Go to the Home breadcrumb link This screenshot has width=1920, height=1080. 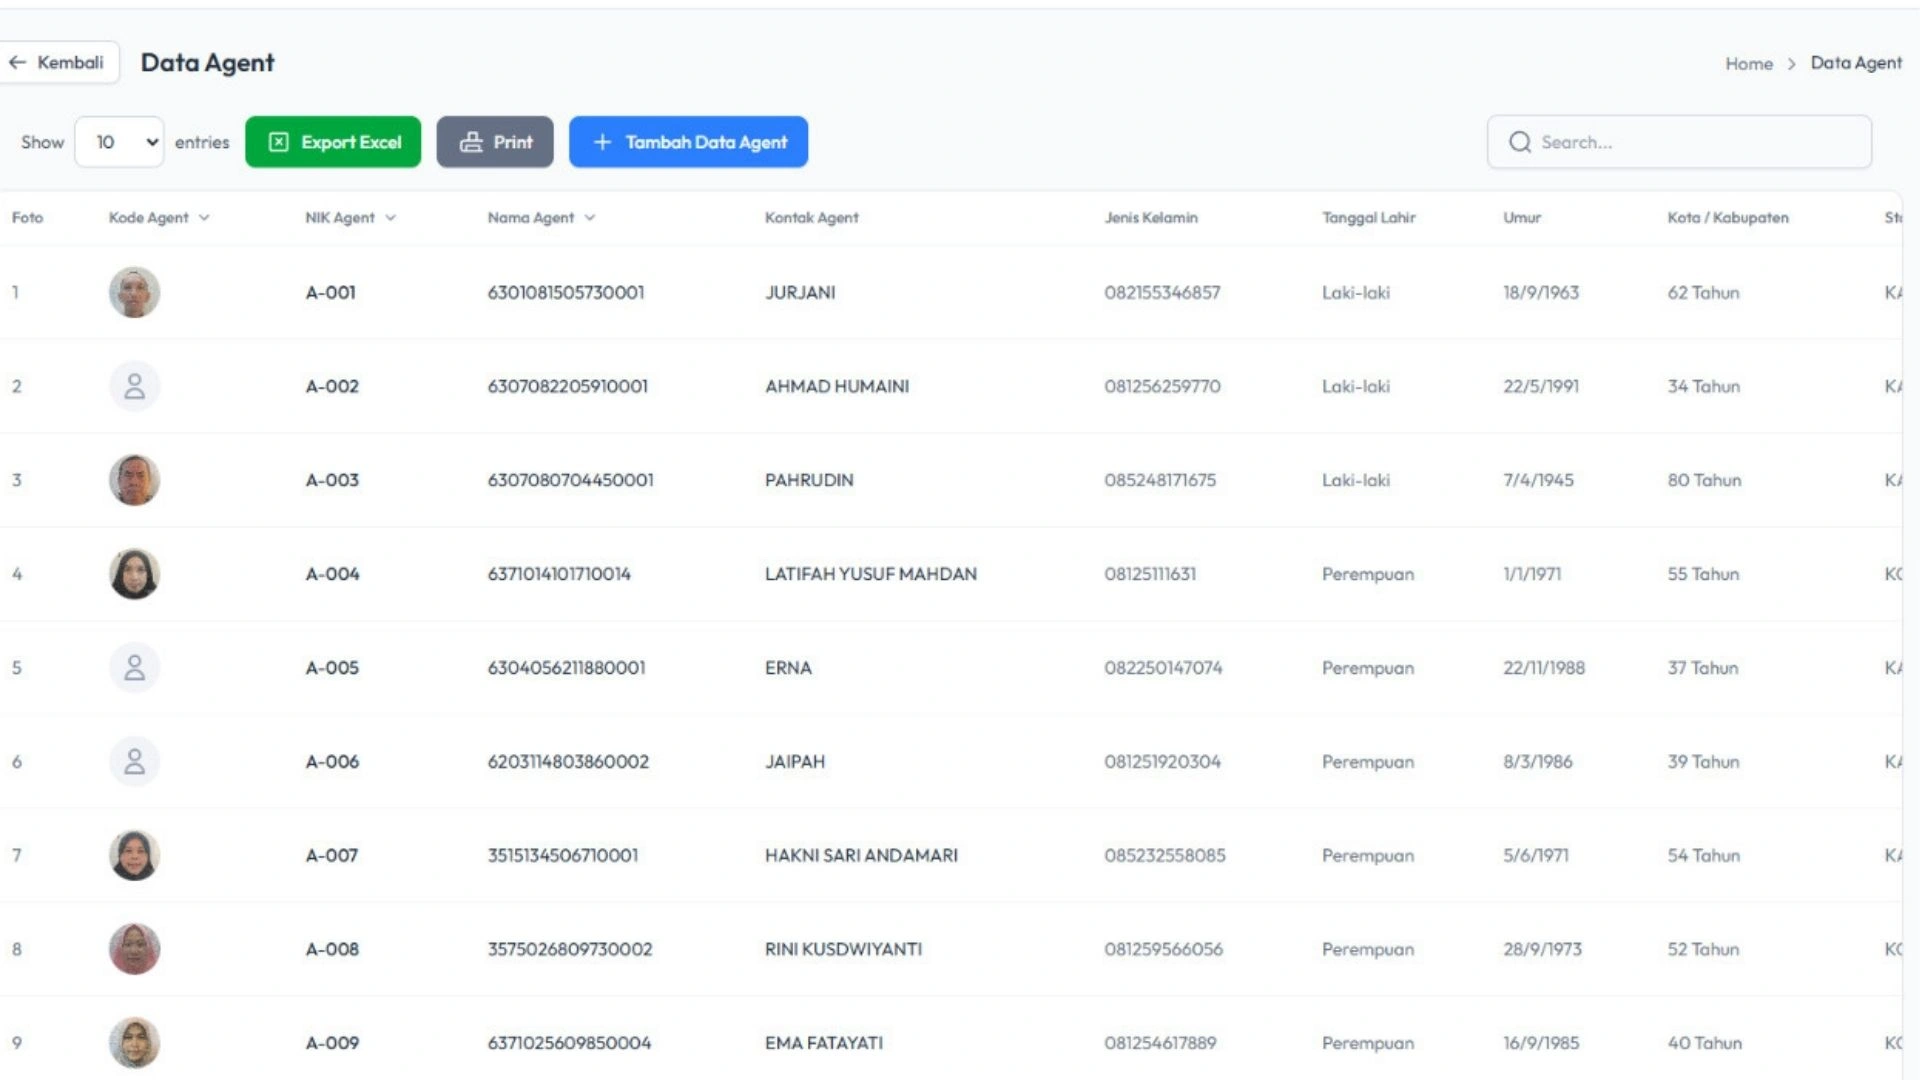coord(1748,63)
